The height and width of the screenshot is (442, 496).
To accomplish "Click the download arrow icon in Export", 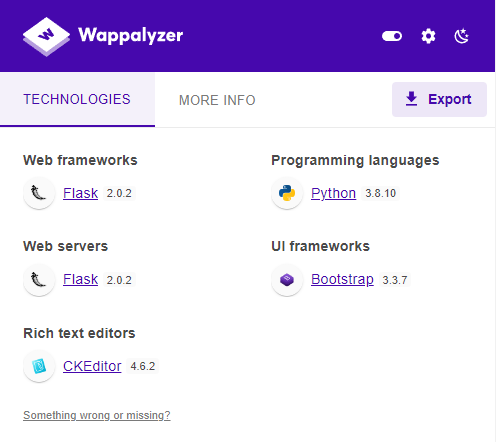I will coord(411,99).
